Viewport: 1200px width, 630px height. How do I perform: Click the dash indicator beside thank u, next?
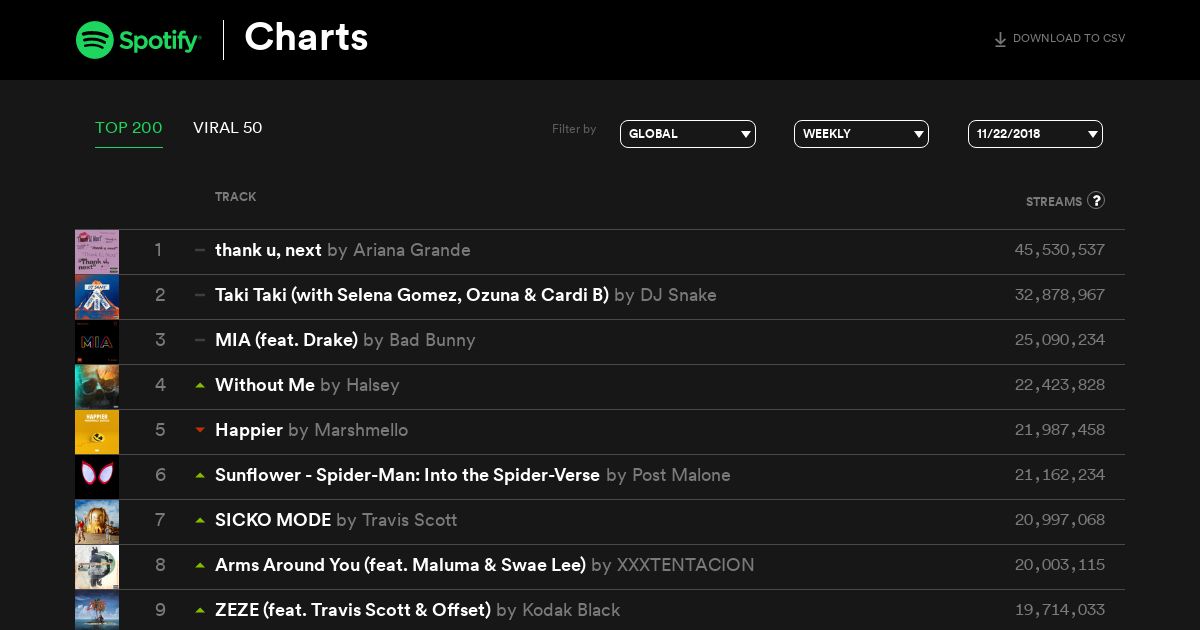tap(200, 250)
